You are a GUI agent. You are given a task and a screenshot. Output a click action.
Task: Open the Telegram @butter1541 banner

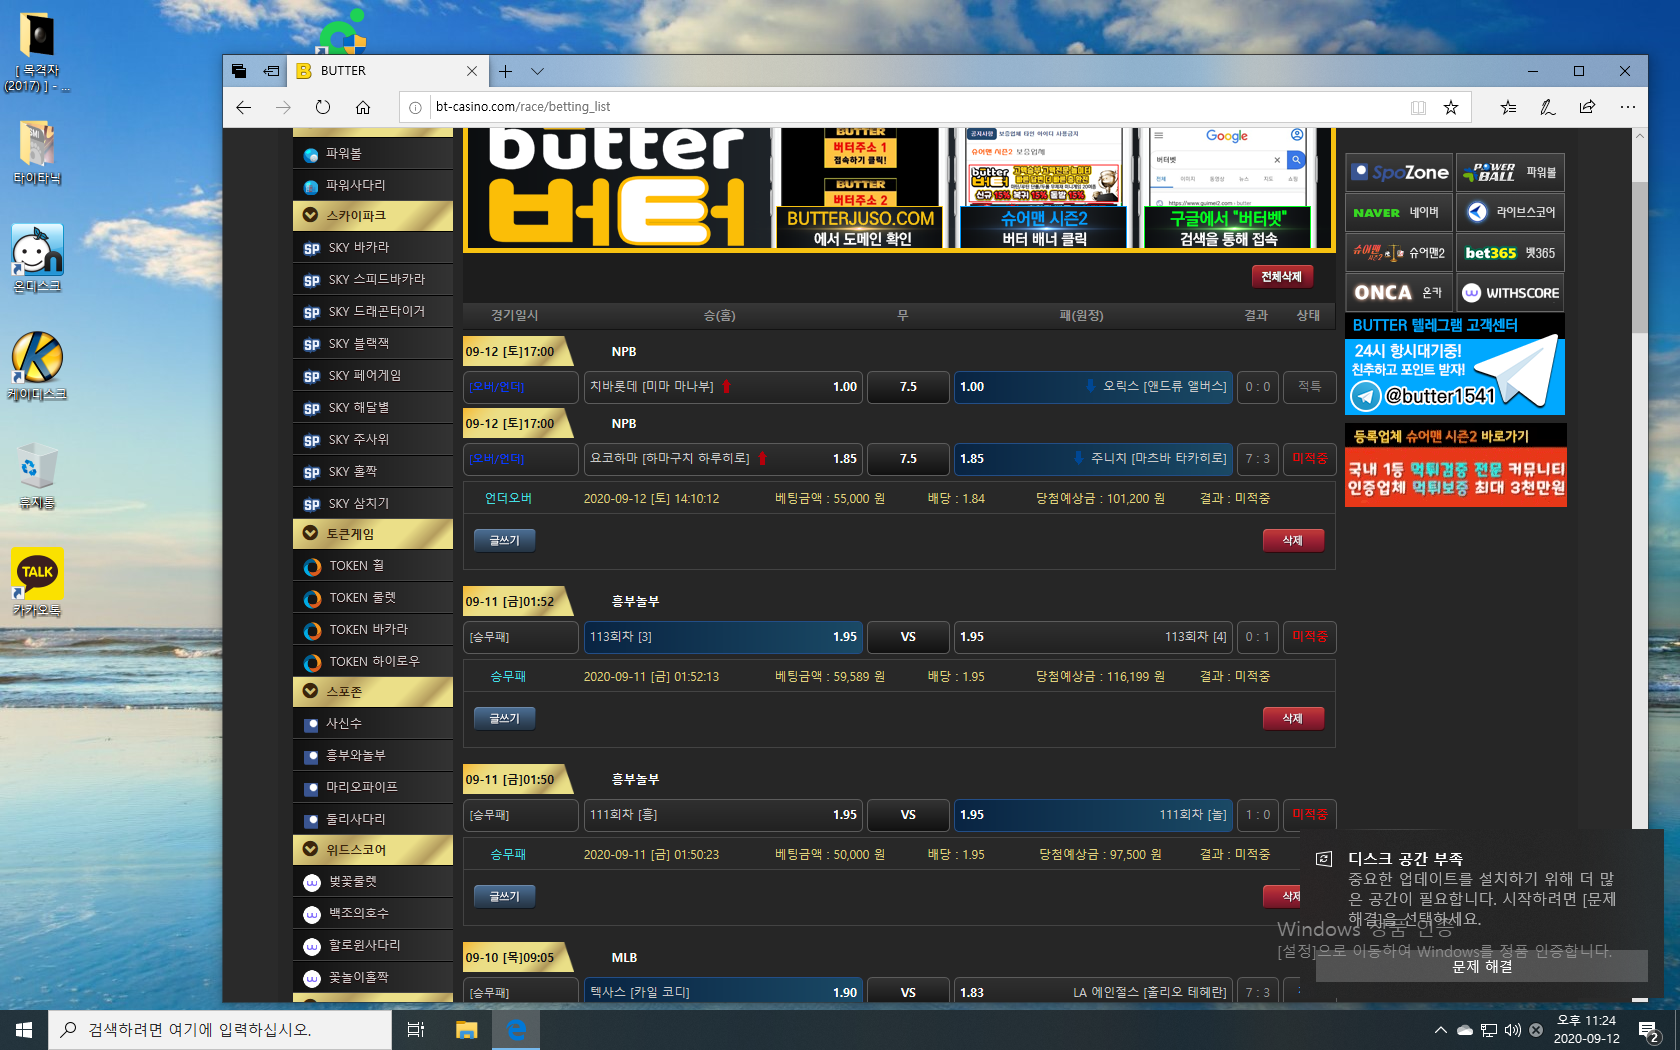pos(1455,376)
